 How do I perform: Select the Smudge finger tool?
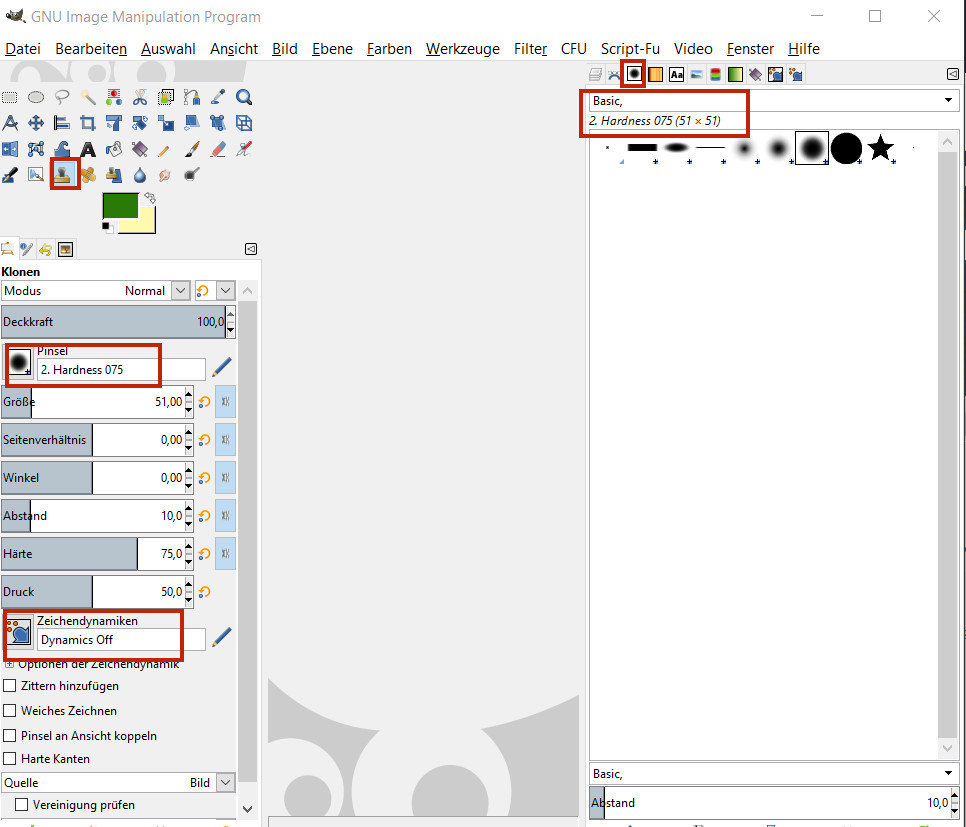pos(164,175)
